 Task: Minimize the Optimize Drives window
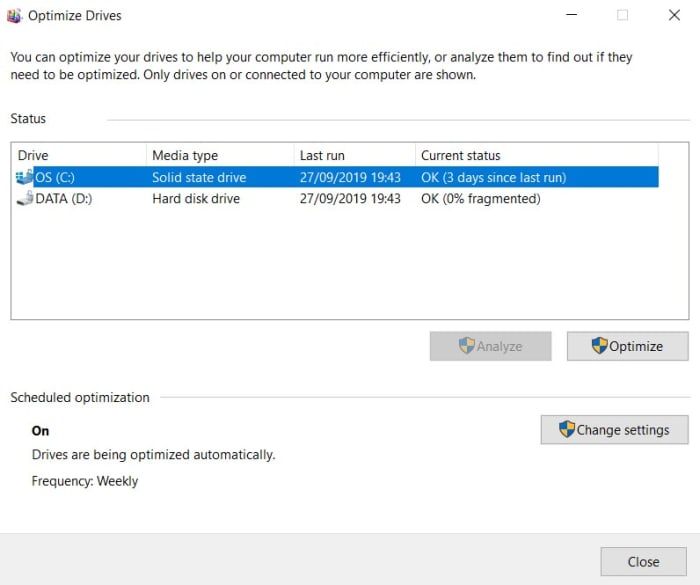[x=571, y=16]
